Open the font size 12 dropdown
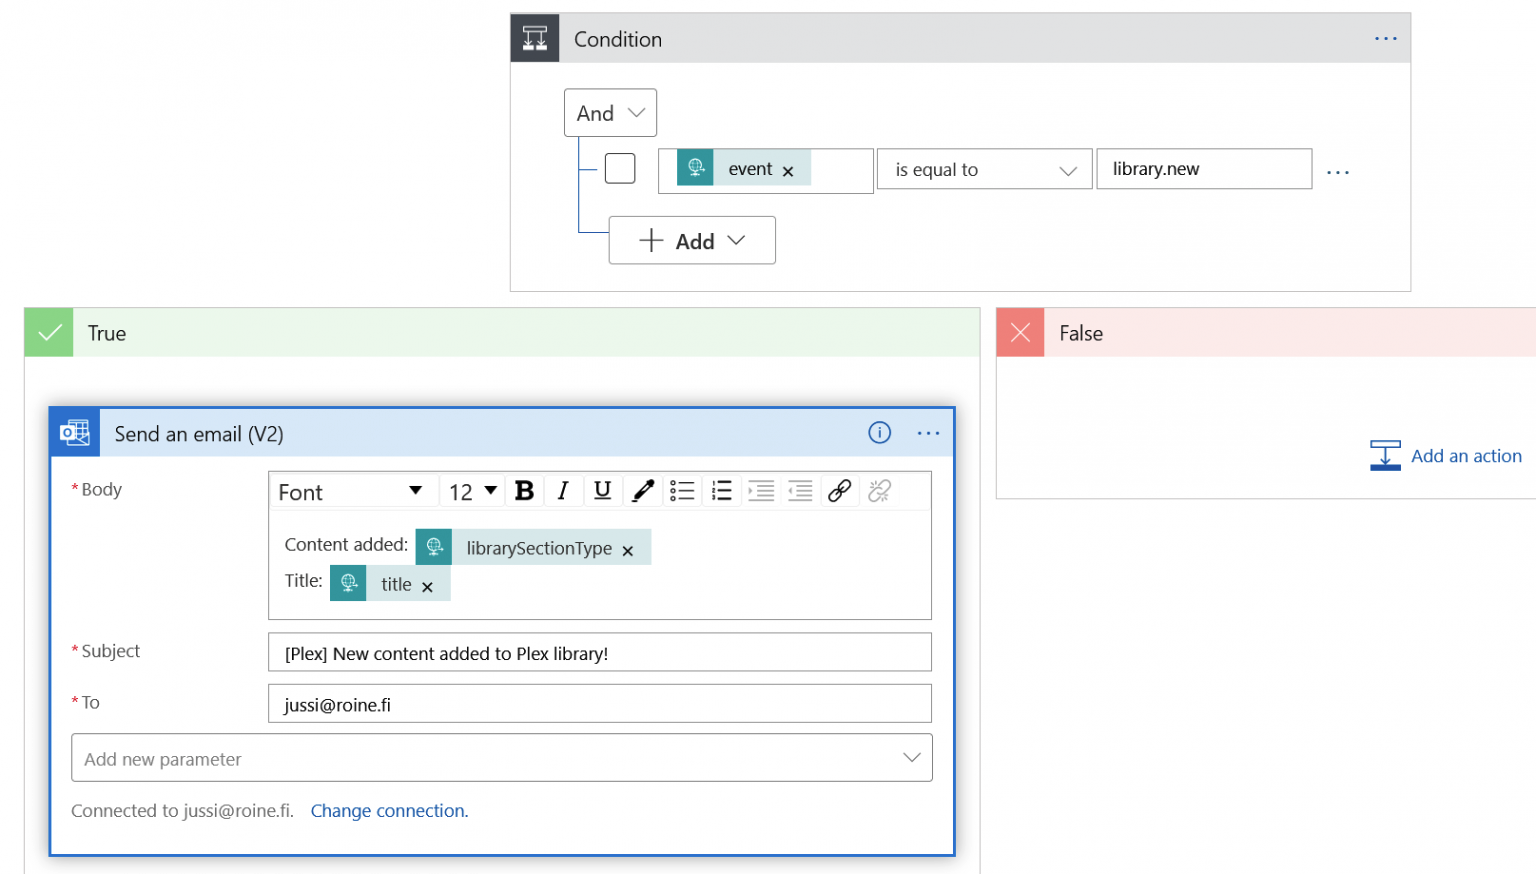The height and width of the screenshot is (874, 1536). click(472, 491)
